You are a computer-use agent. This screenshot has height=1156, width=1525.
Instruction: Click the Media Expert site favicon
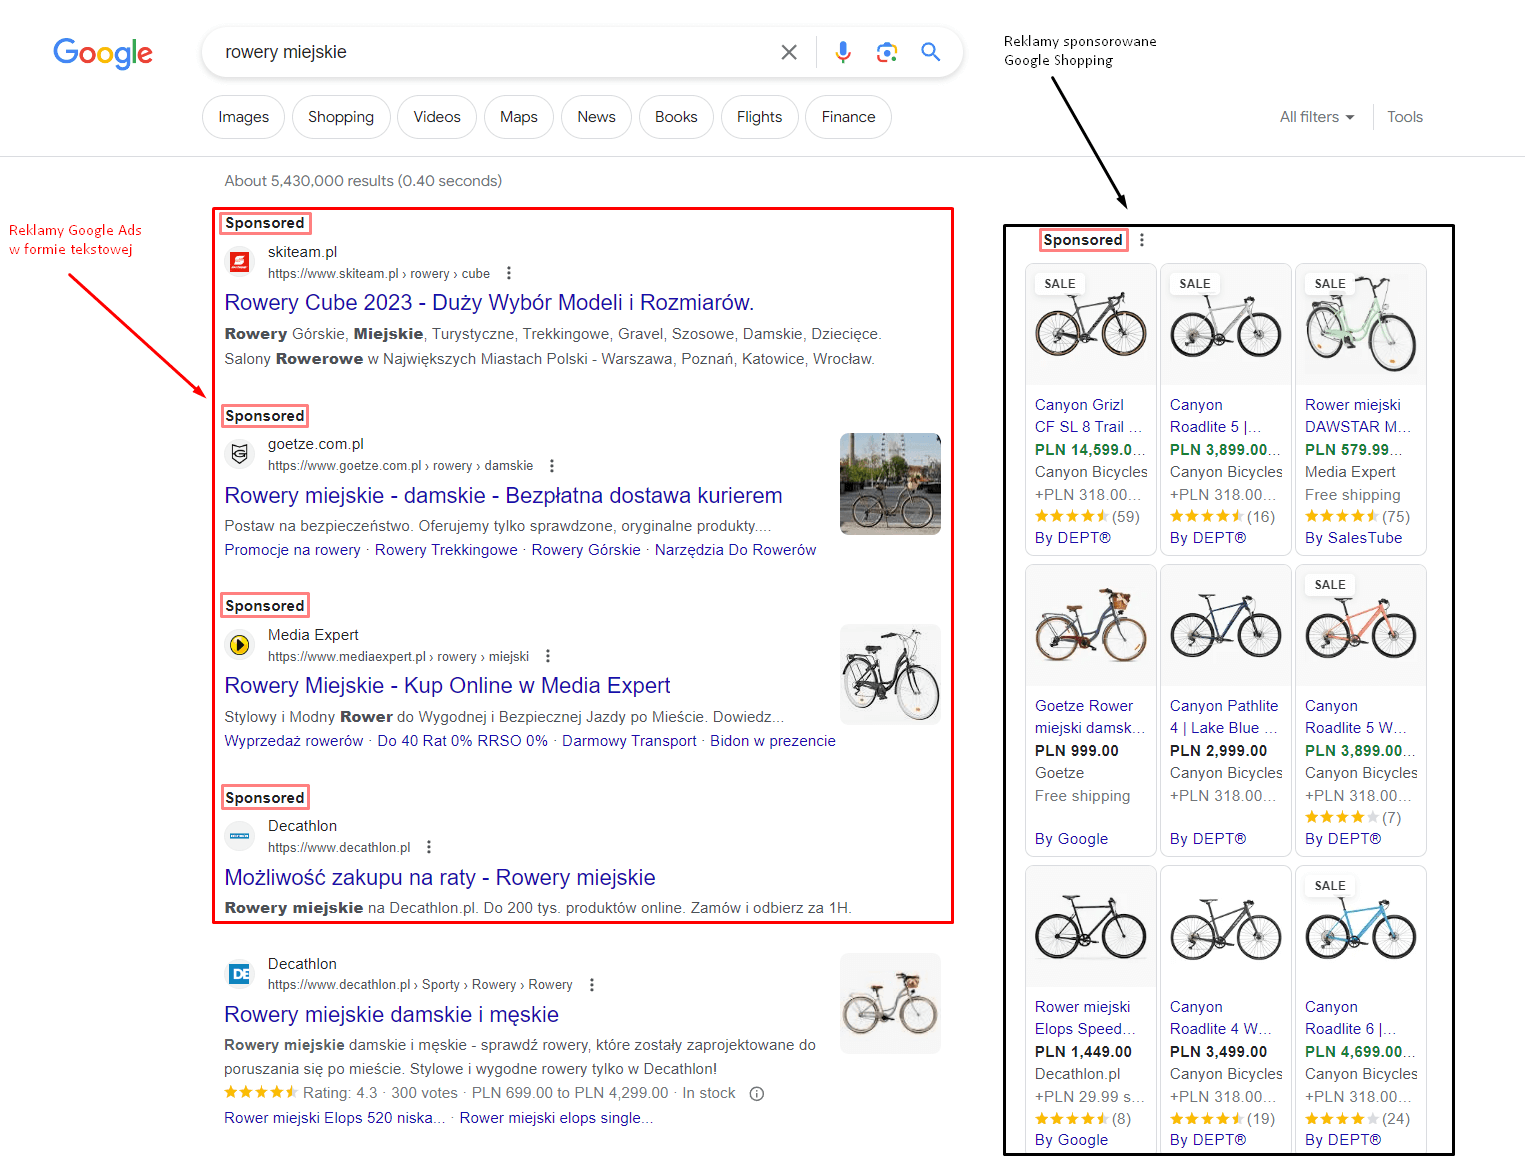point(240,645)
